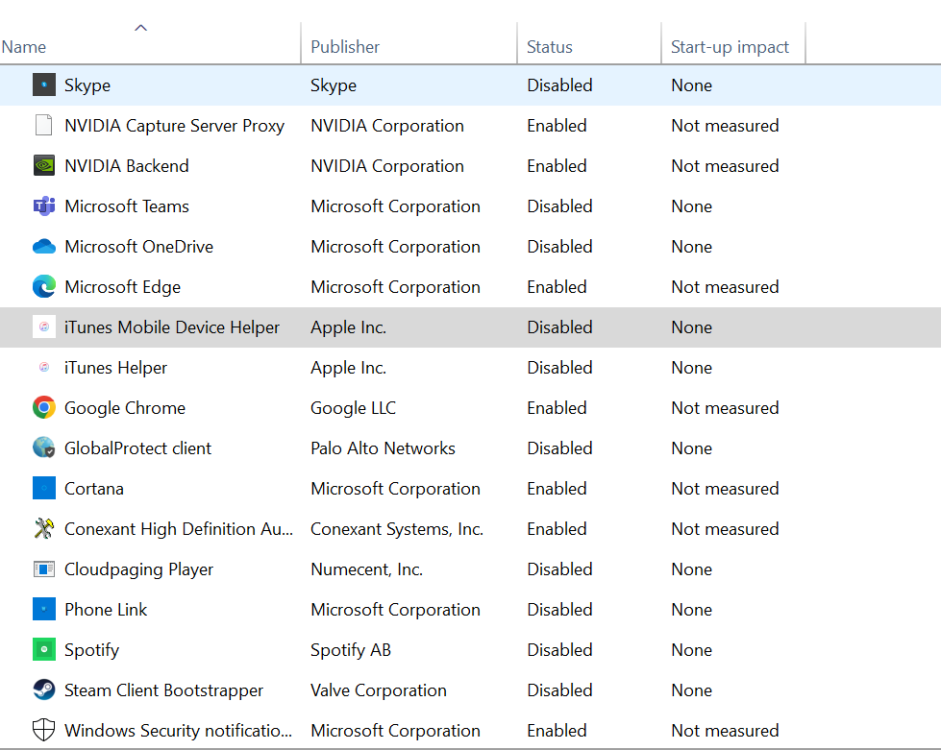Click the Cortana icon

tap(44, 488)
